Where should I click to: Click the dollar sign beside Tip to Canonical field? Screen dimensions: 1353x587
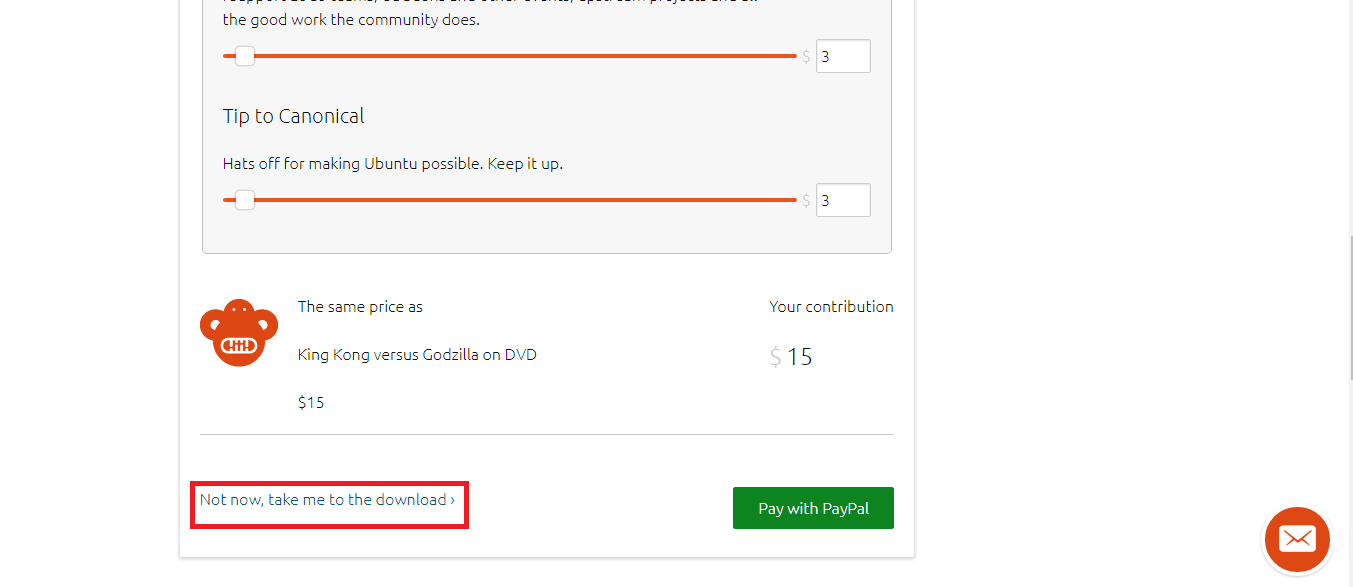[806, 201]
